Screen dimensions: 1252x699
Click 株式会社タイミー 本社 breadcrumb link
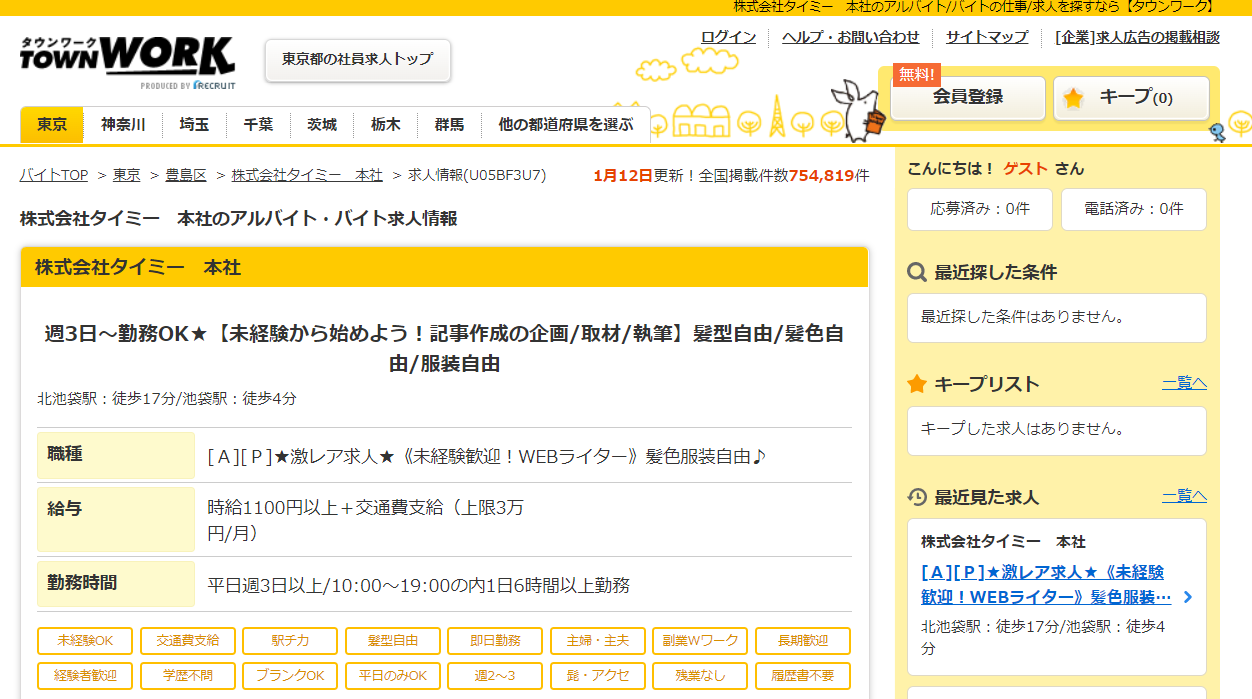point(307,175)
